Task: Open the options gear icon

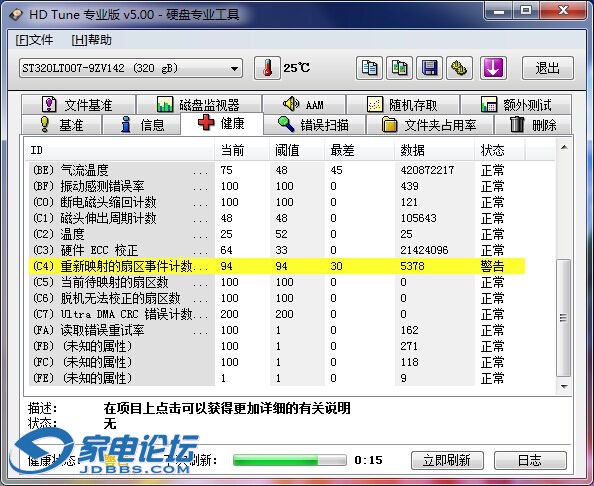Action: [x=459, y=68]
